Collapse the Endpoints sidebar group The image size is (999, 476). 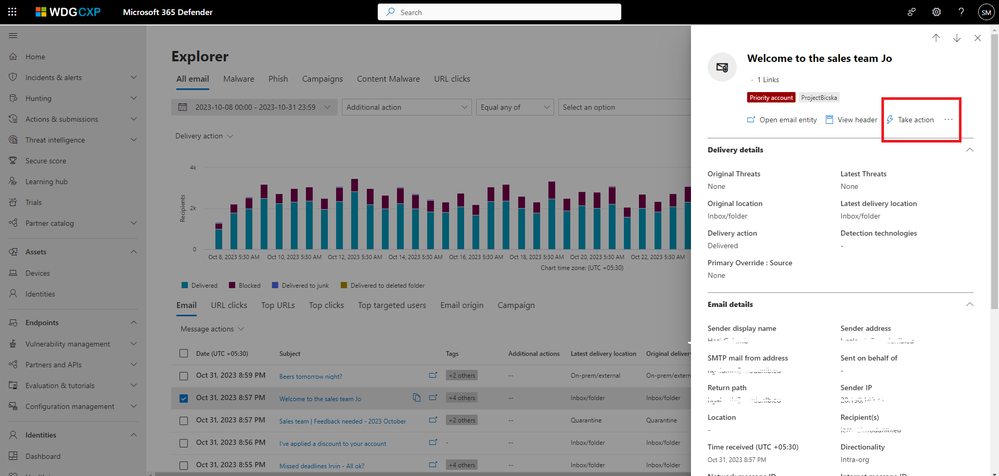[x=134, y=322]
